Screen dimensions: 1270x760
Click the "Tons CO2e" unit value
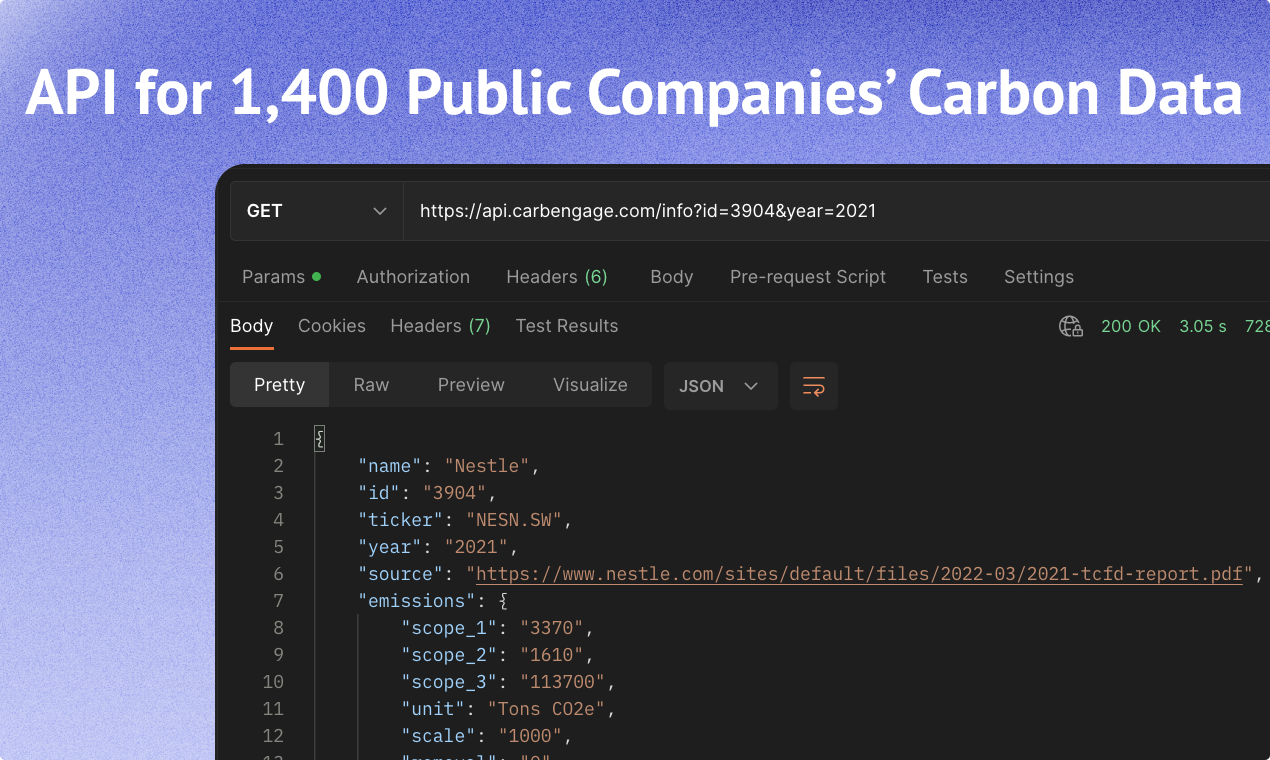pyautogui.click(x=546, y=709)
